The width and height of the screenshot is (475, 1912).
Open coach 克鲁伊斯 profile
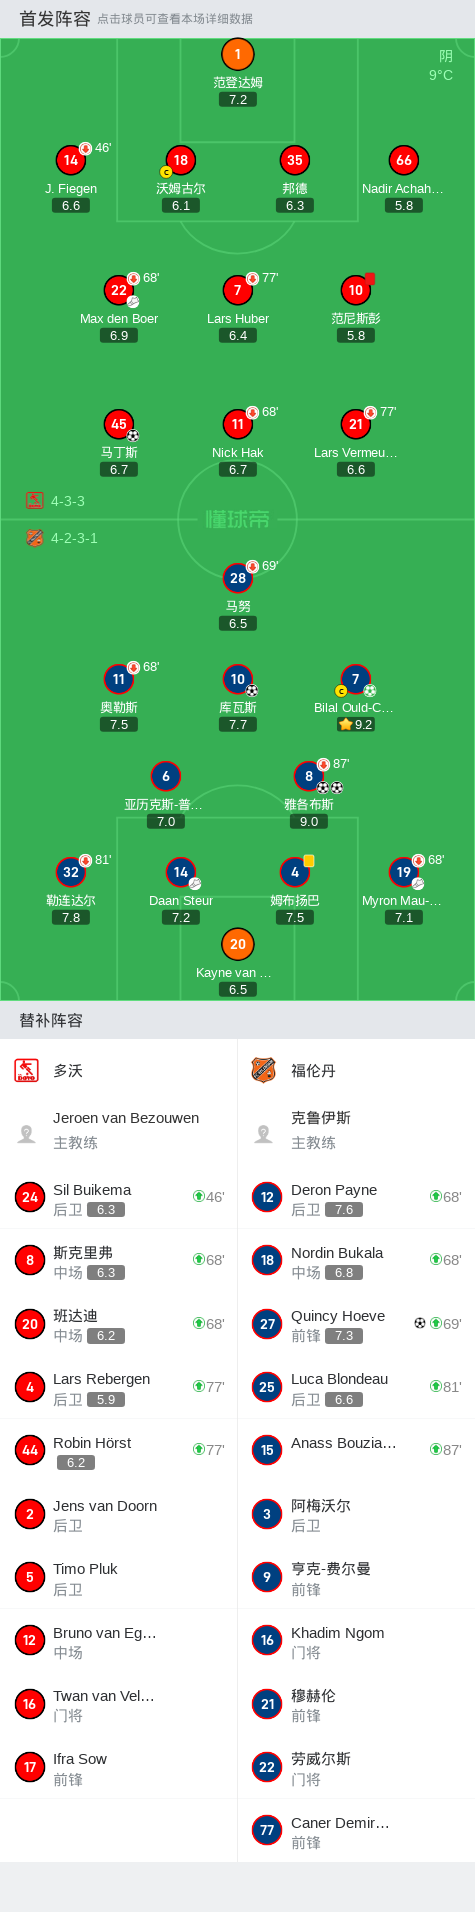tap(356, 1130)
